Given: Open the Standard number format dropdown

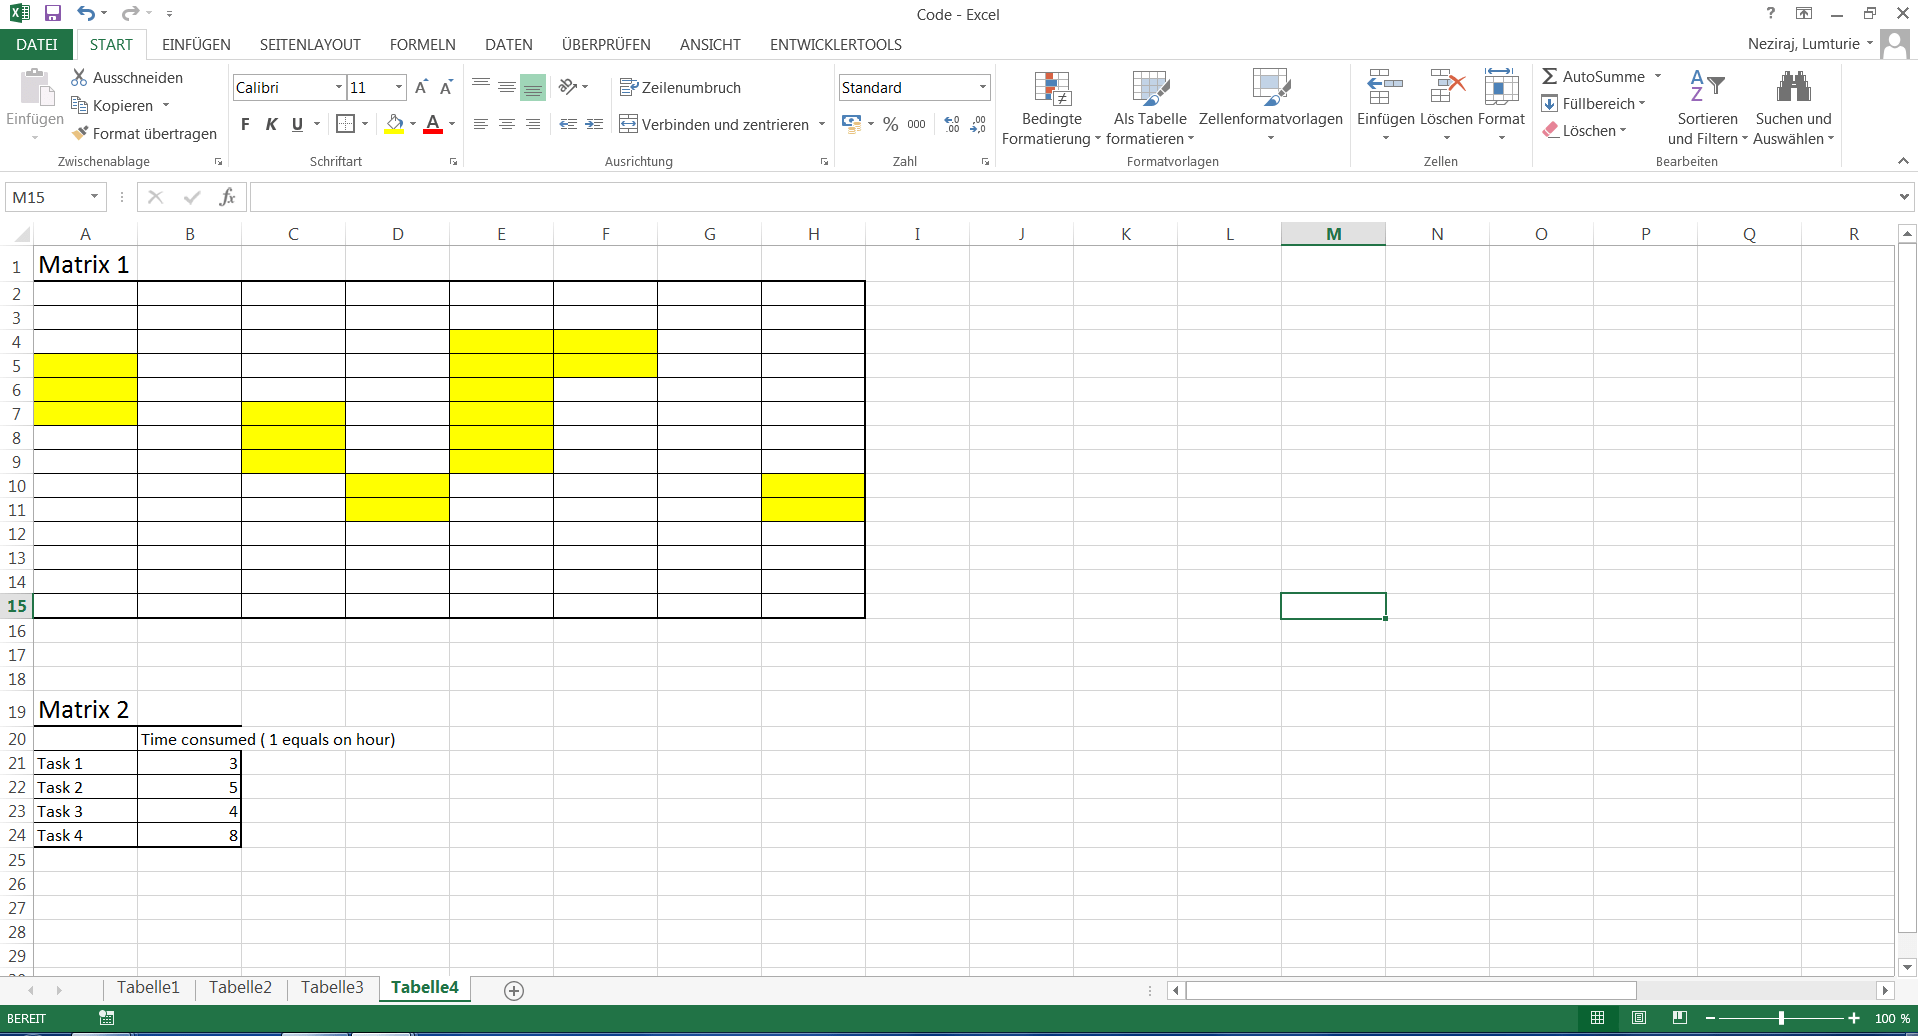Looking at the screenshot, I should coord(981,87).
